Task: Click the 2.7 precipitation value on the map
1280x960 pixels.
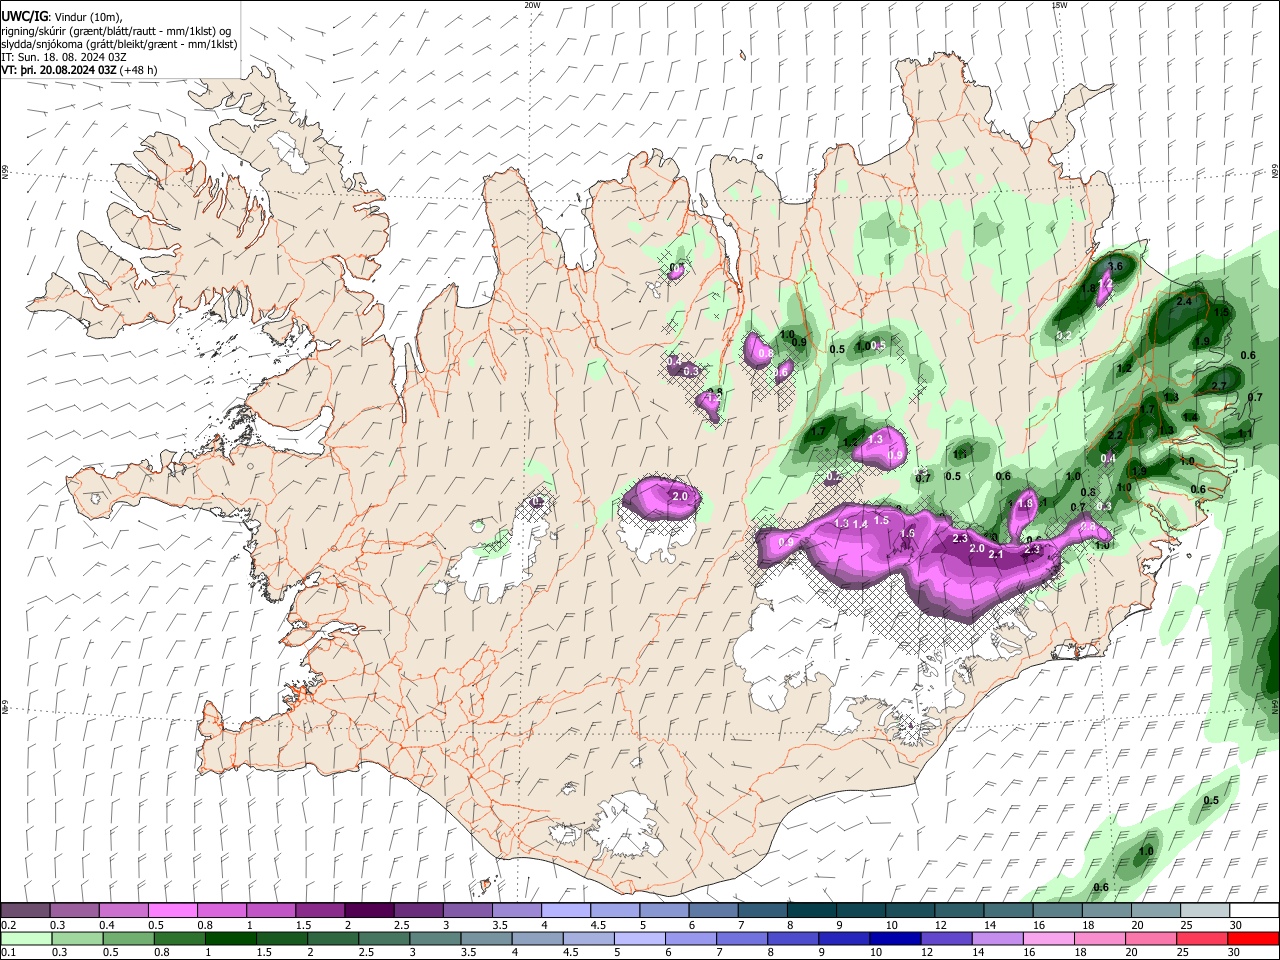Action: tap(1219, 386)
